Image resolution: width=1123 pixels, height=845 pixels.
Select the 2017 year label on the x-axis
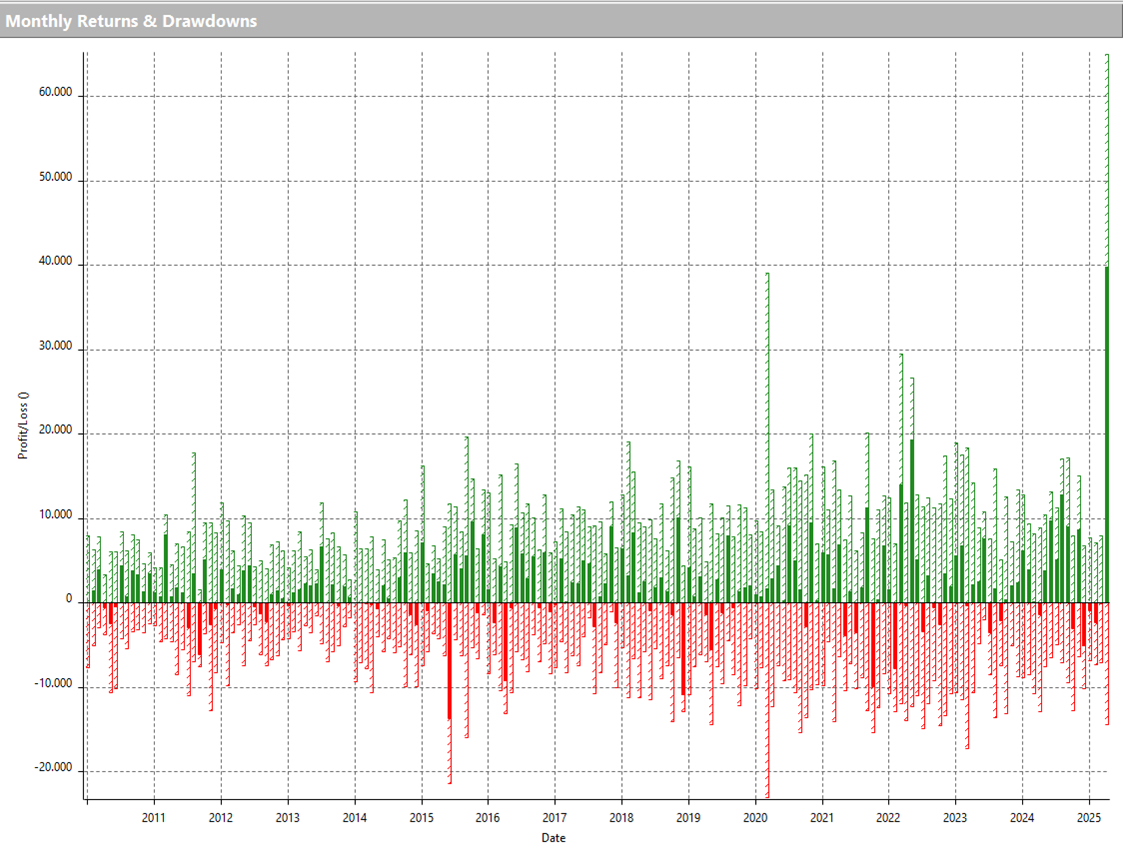555,817
